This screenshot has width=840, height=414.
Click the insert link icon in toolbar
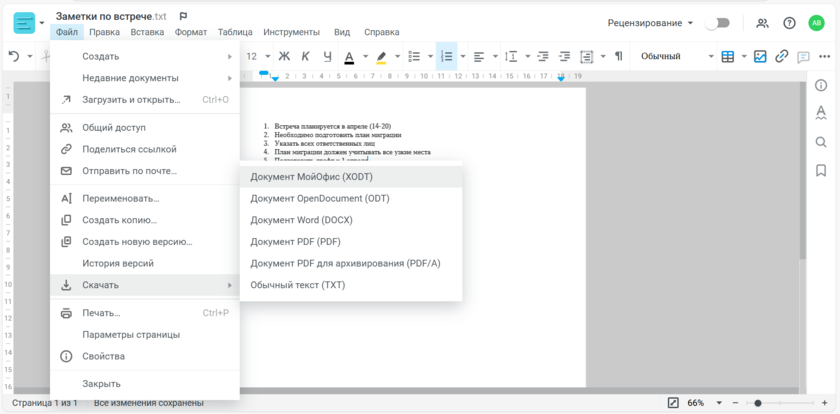(782, 57)
